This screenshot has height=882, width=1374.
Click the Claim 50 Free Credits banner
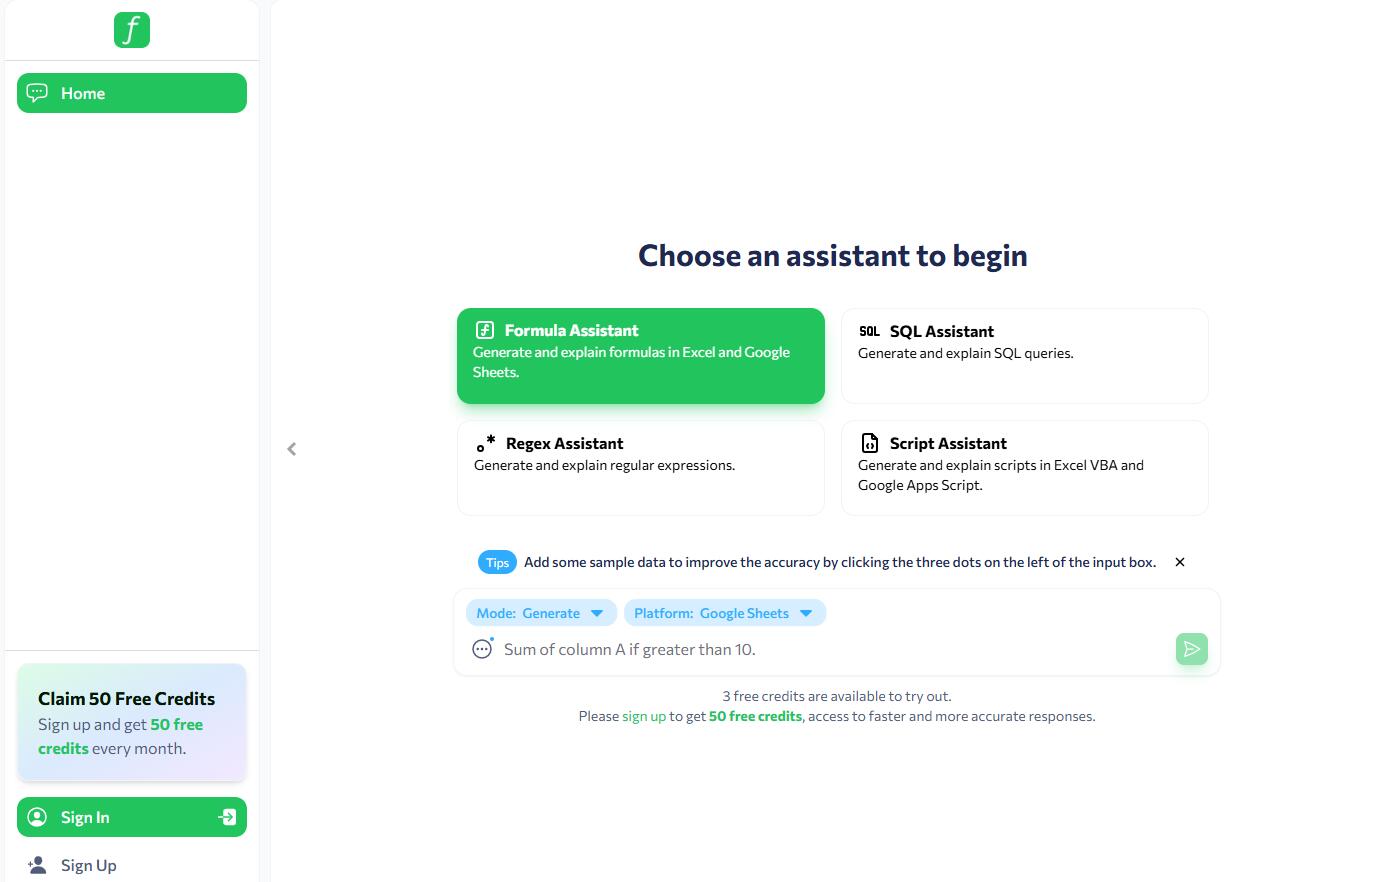click(x=132, y=723)
